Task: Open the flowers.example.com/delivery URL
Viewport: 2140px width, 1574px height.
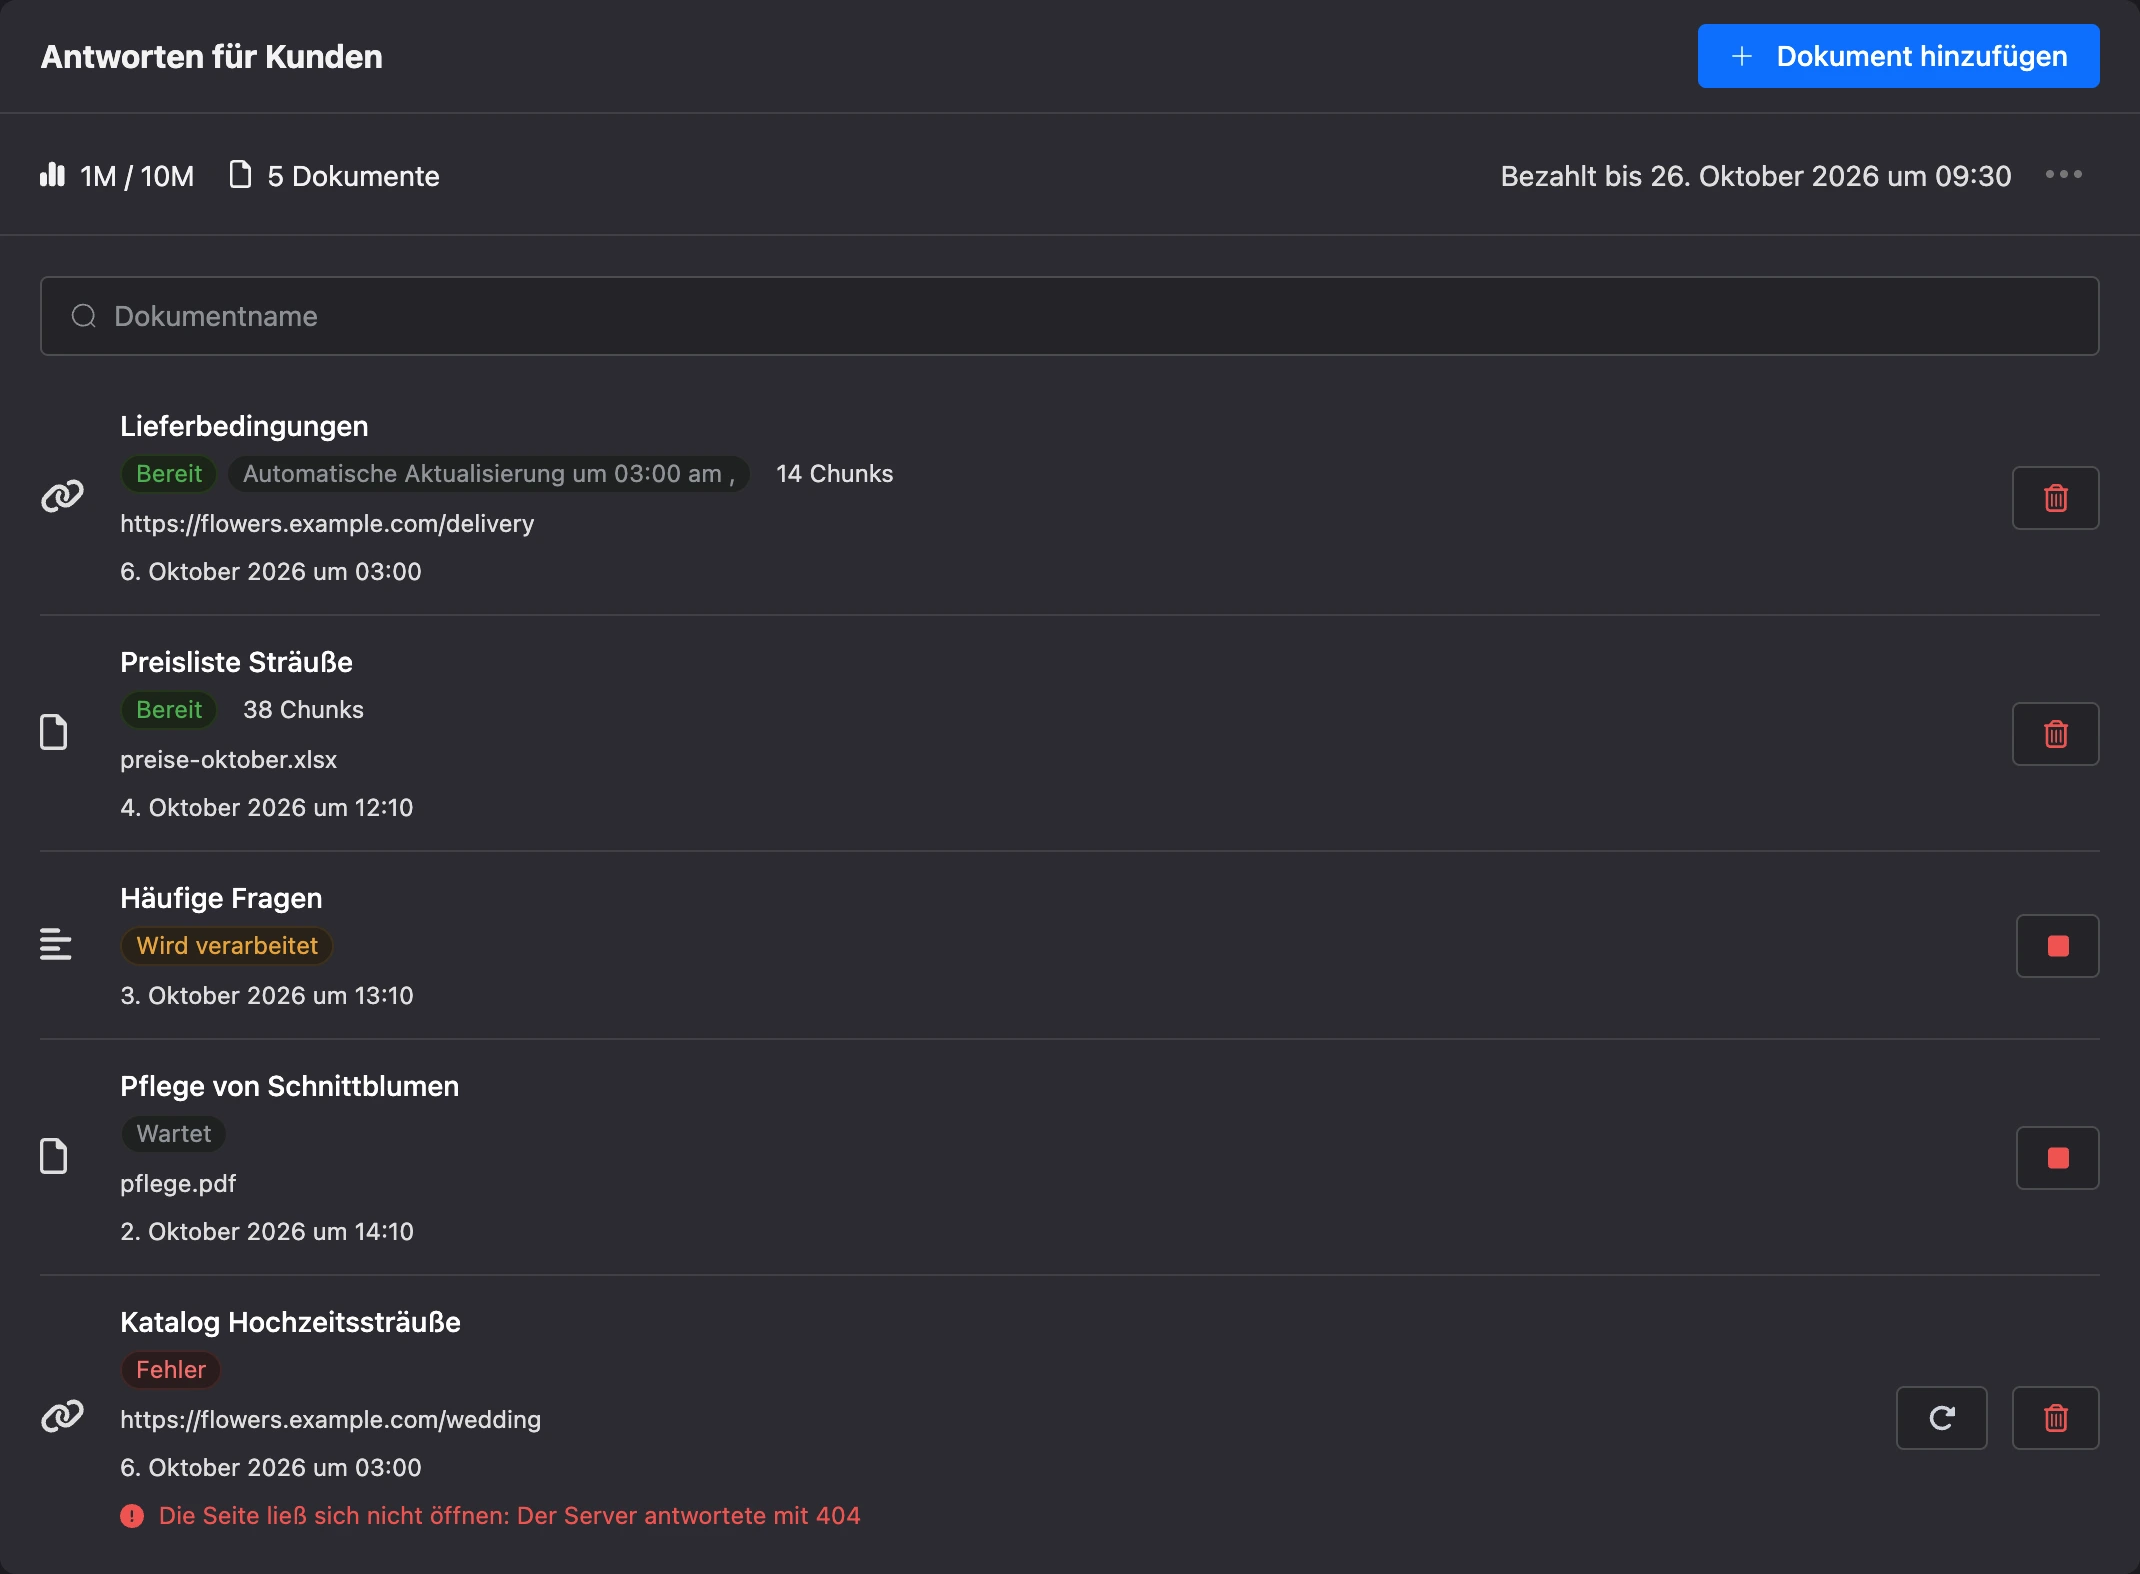Action: click(327, 524)
